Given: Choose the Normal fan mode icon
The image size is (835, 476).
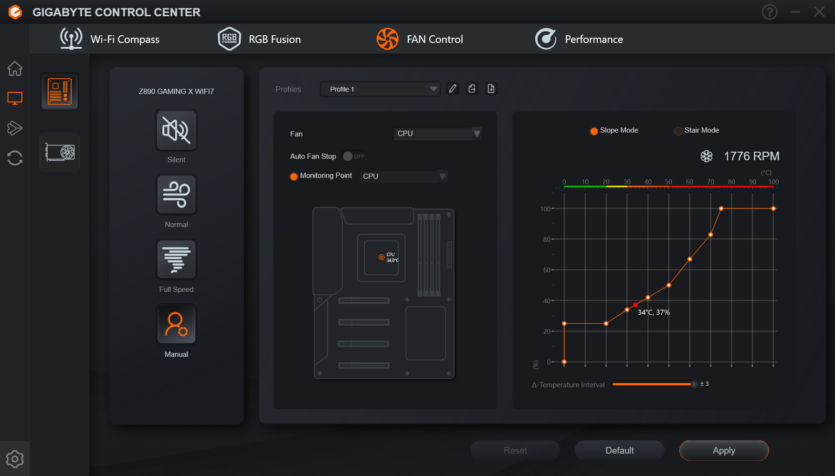Looking at the screenshot, I should [x=176, y=195].
